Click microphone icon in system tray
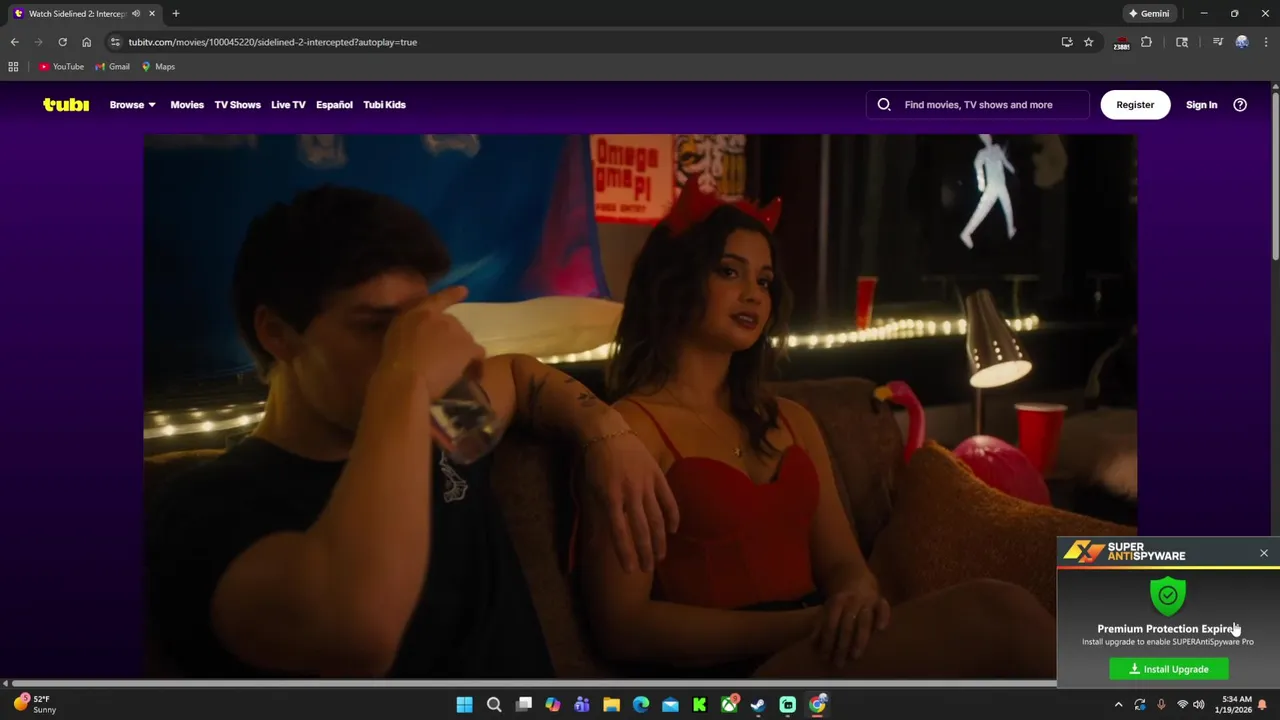This screenshot has height=720, width=1280. coord(1161,705)
